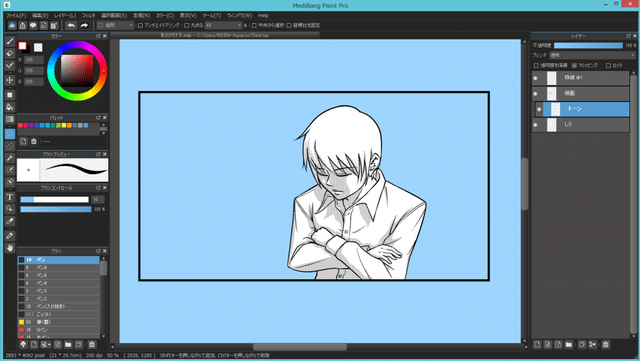
Task: Open the selection shape 矩形 dropdown
Action: 116,25
